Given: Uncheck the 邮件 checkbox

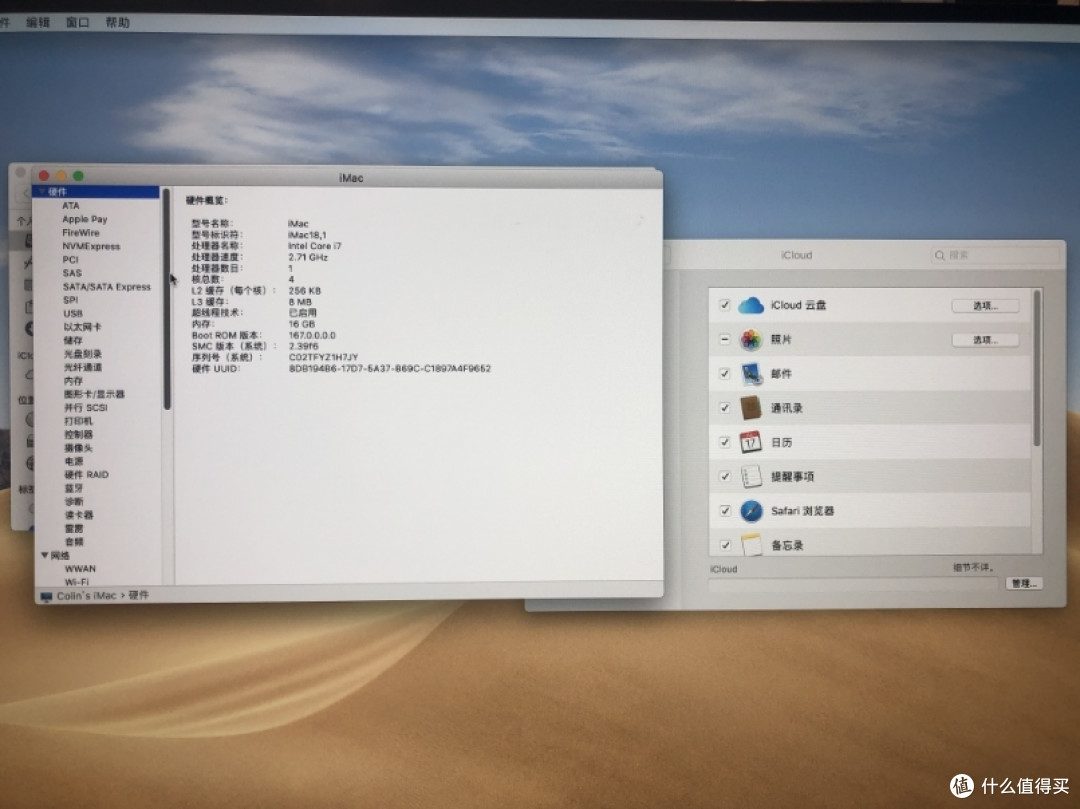Looking at the screenshot, I should tap(724, 373).
